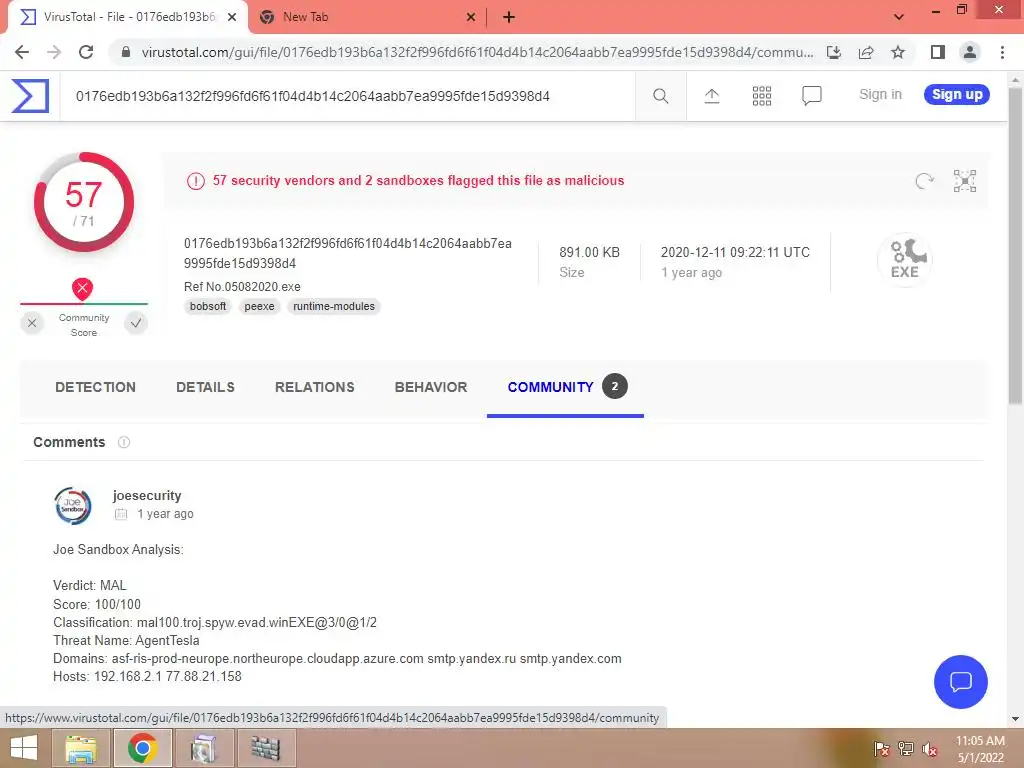Select the COMMUNITY tab
The width and height of the screenshot is (1024, 768).
click(x=566, y=387)
